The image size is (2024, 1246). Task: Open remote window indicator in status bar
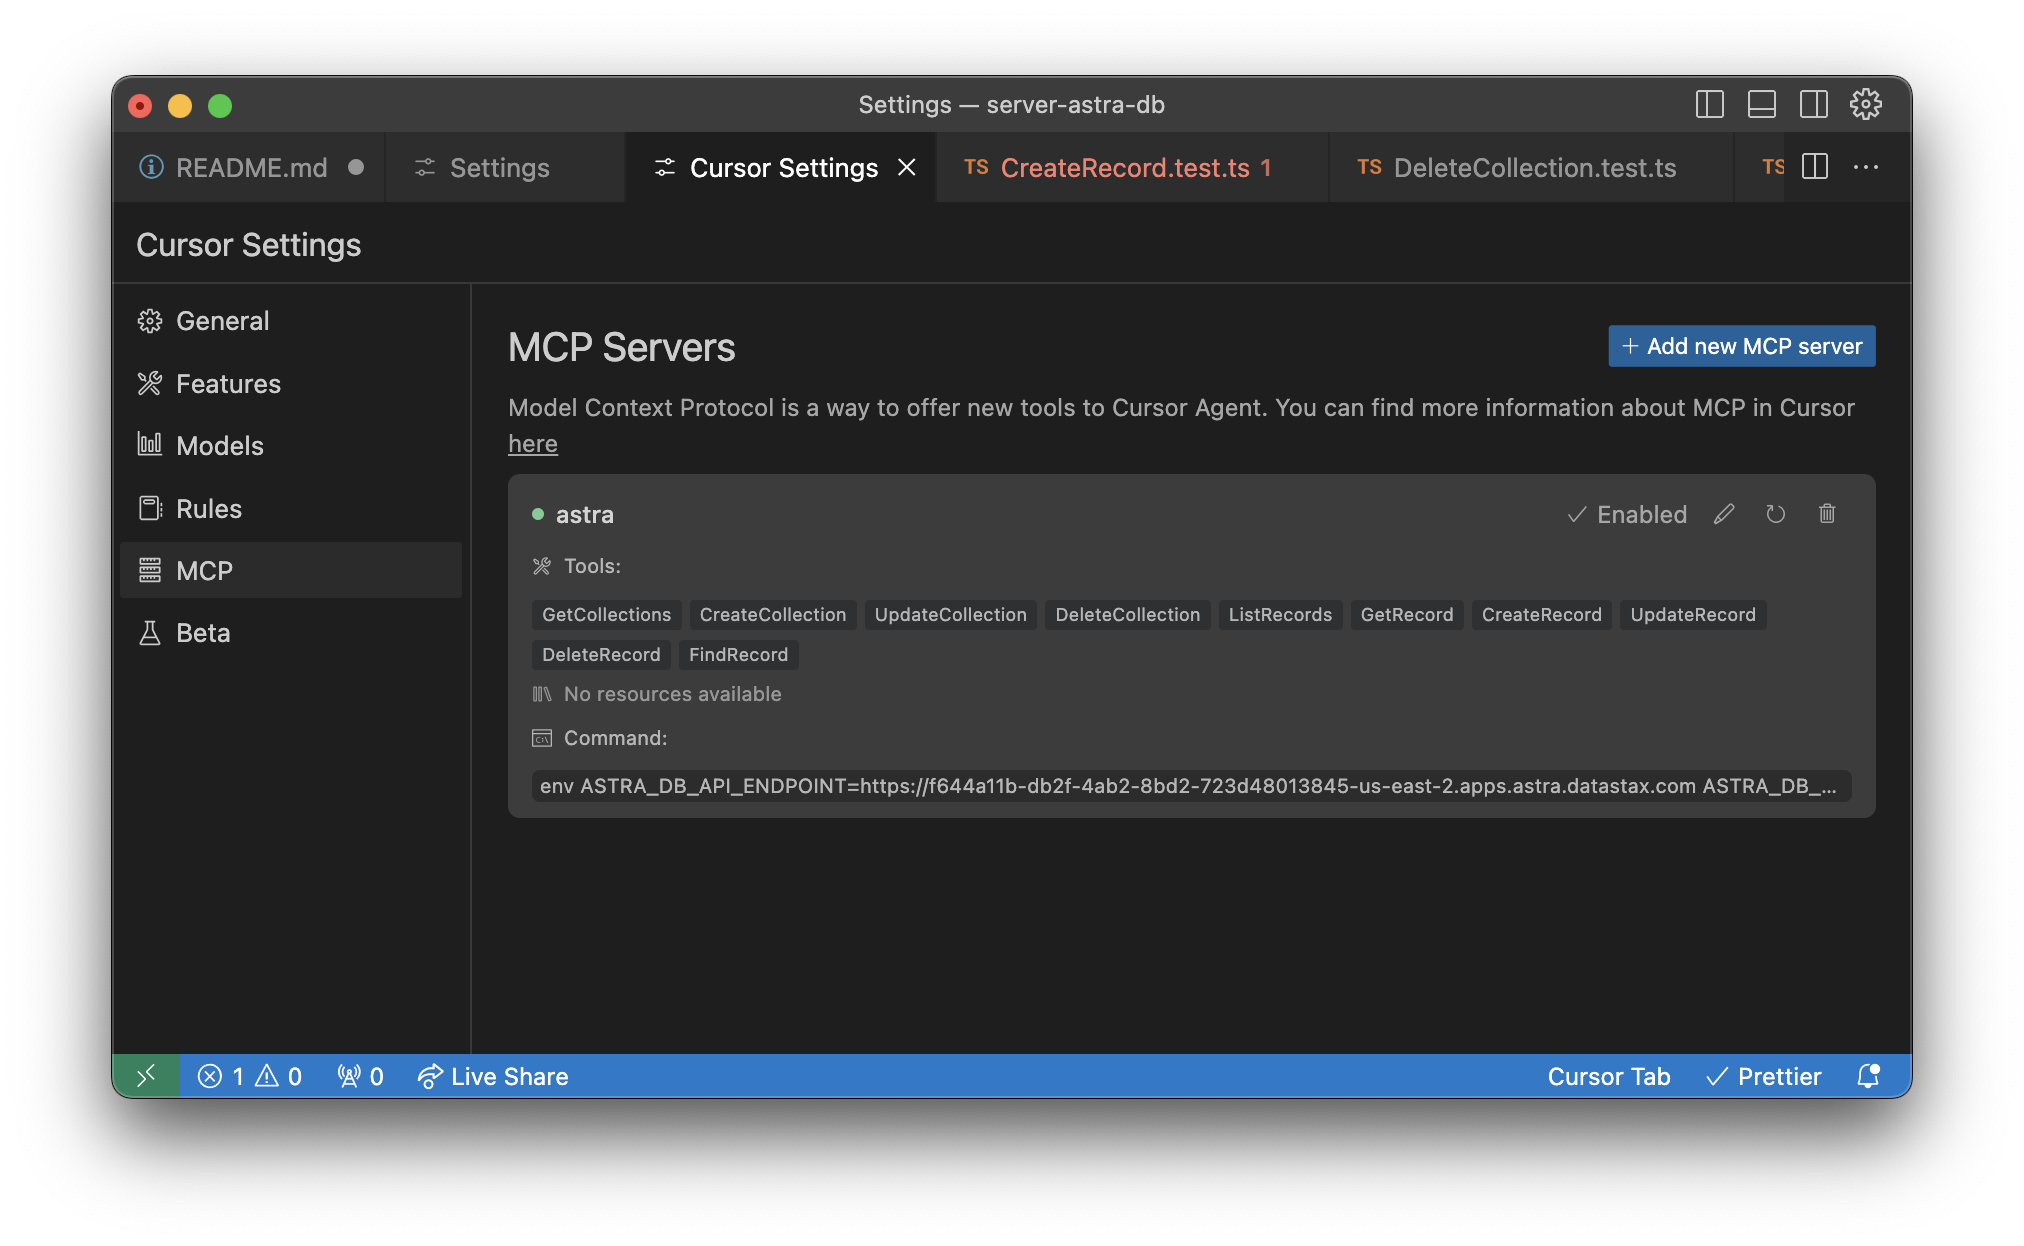coord(146,1076)
